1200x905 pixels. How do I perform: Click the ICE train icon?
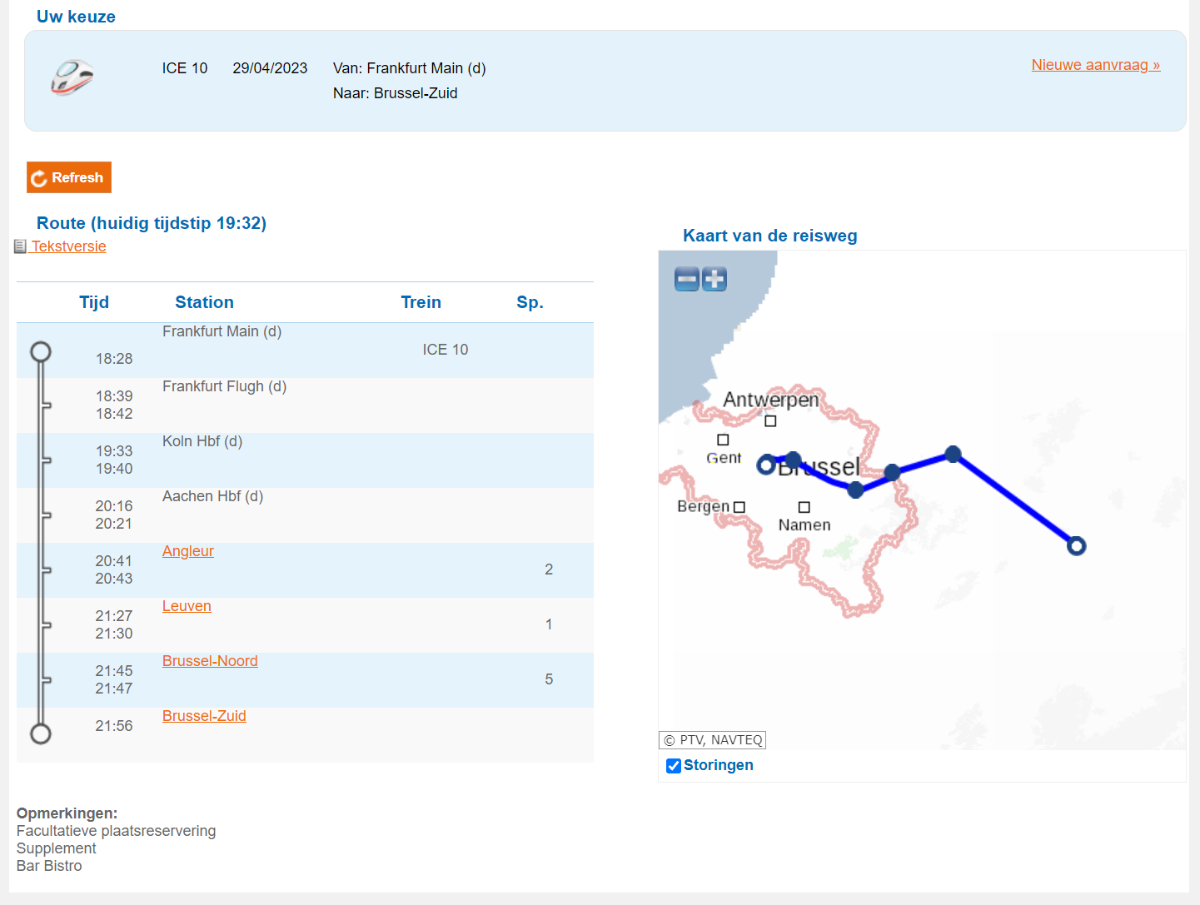[73, 77]
